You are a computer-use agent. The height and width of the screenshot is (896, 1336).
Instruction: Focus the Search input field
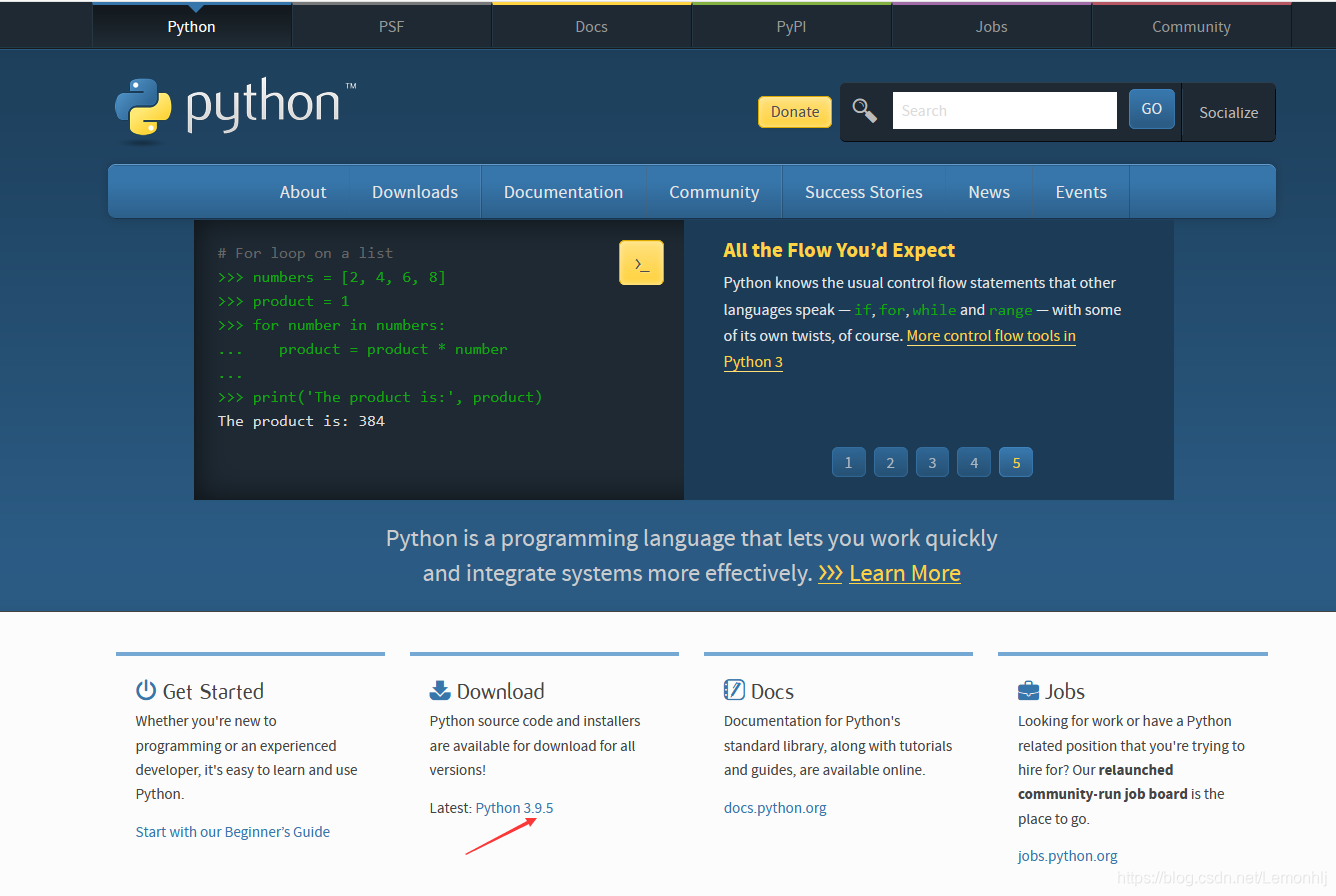coord(1004,111)
